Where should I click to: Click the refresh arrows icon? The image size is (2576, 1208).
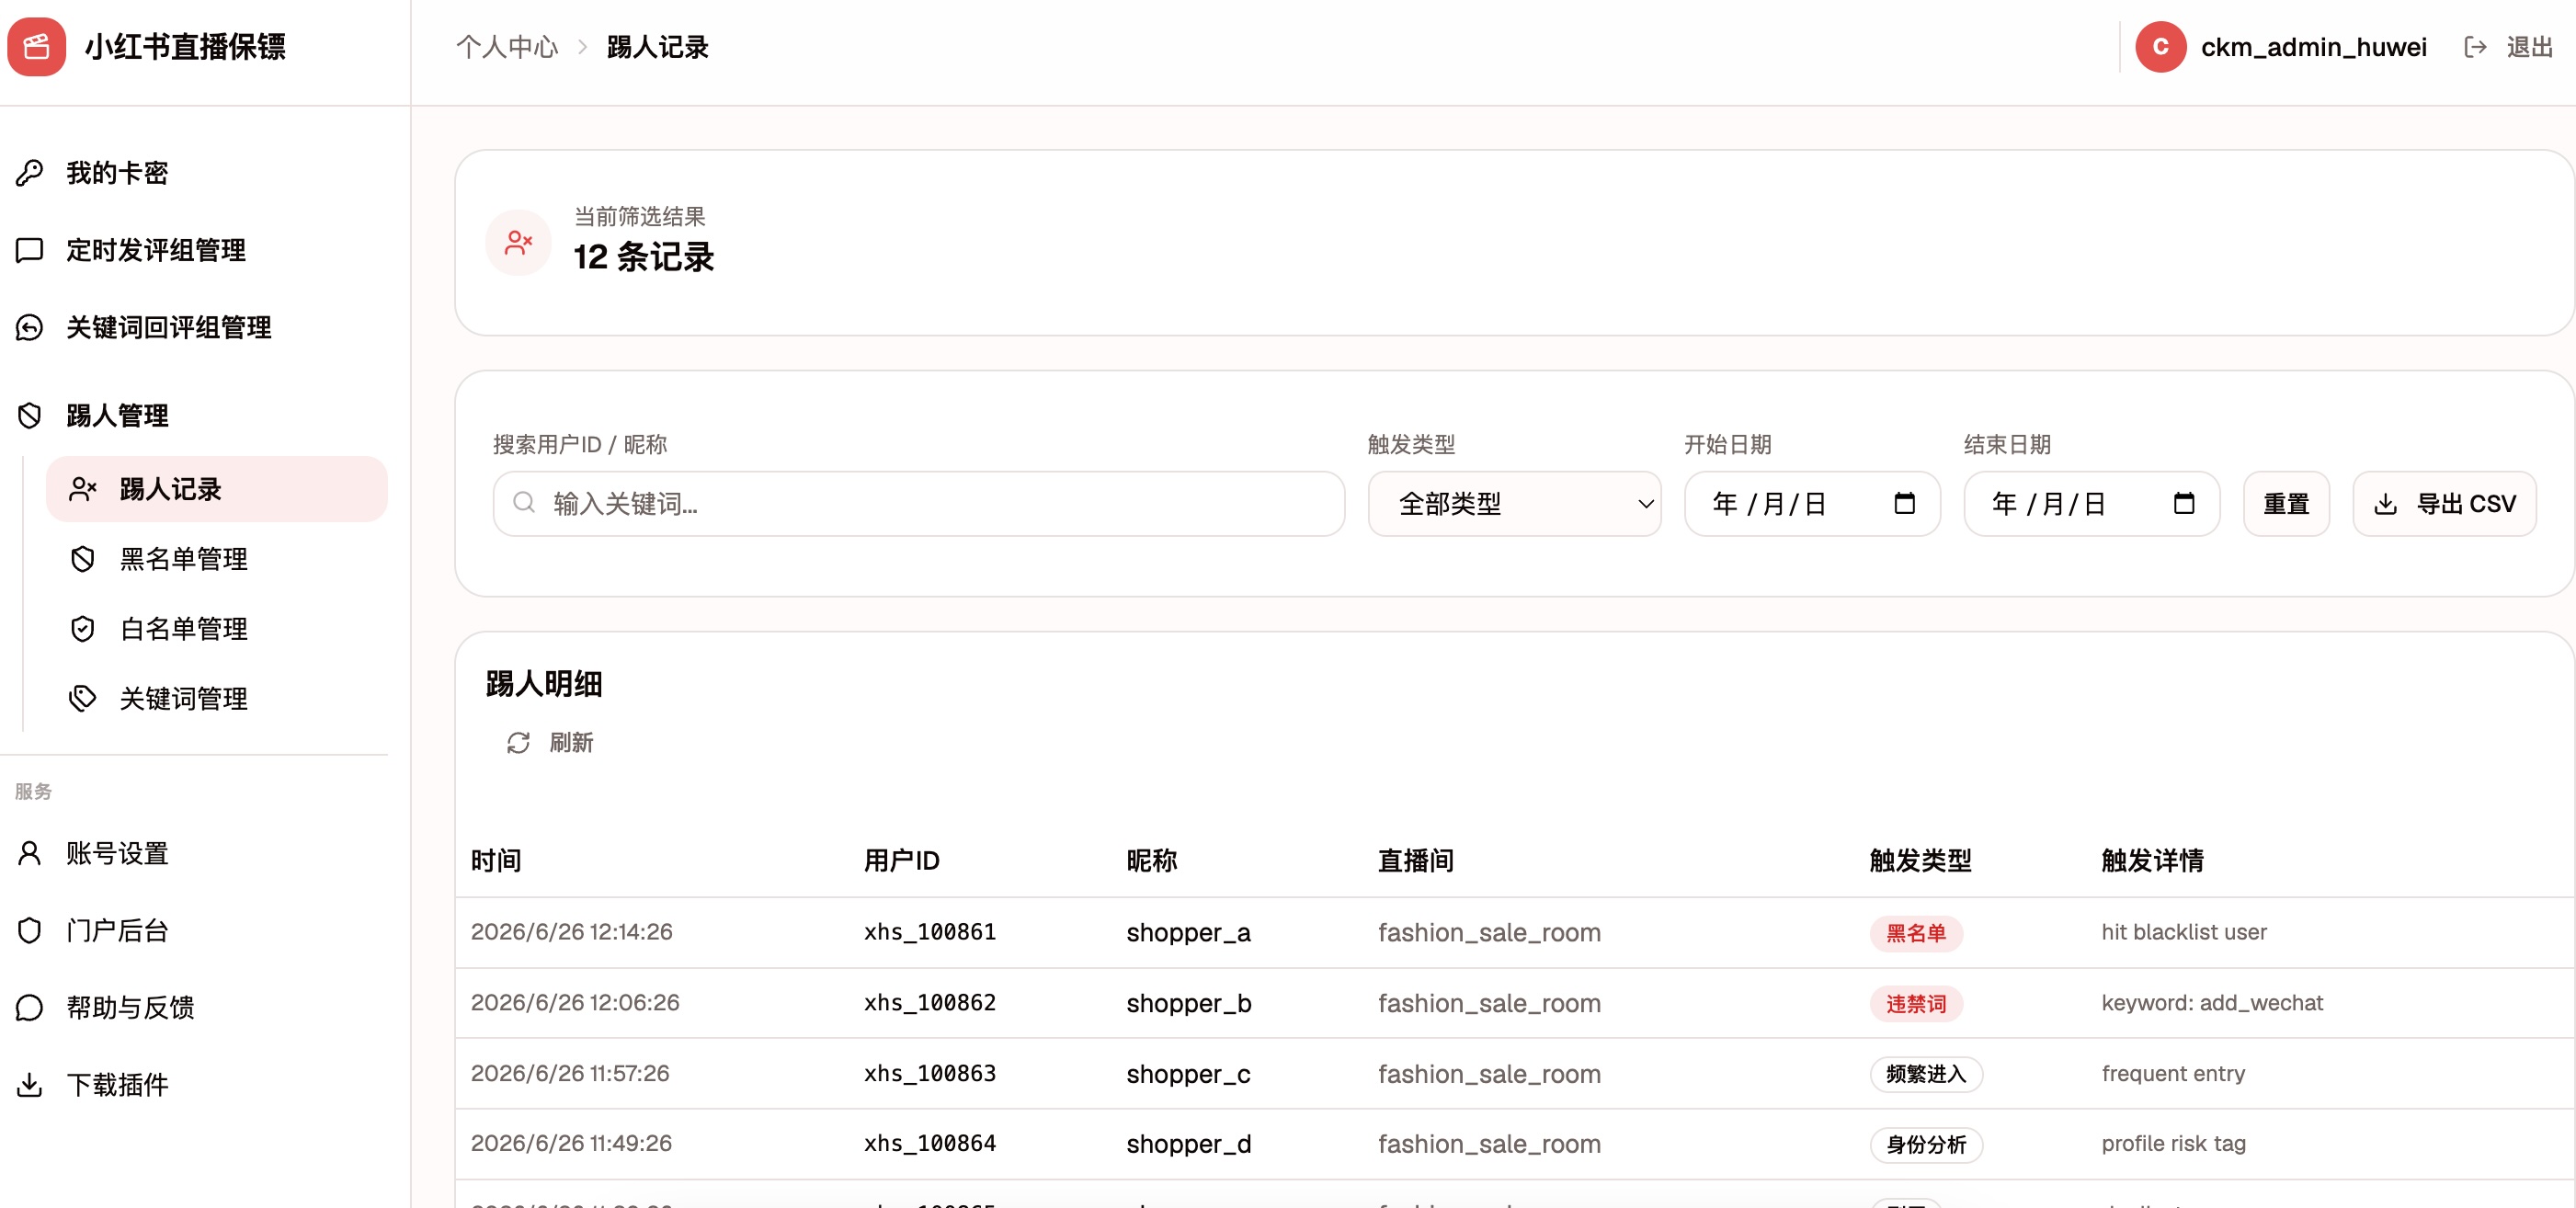[x=518, y=743]
